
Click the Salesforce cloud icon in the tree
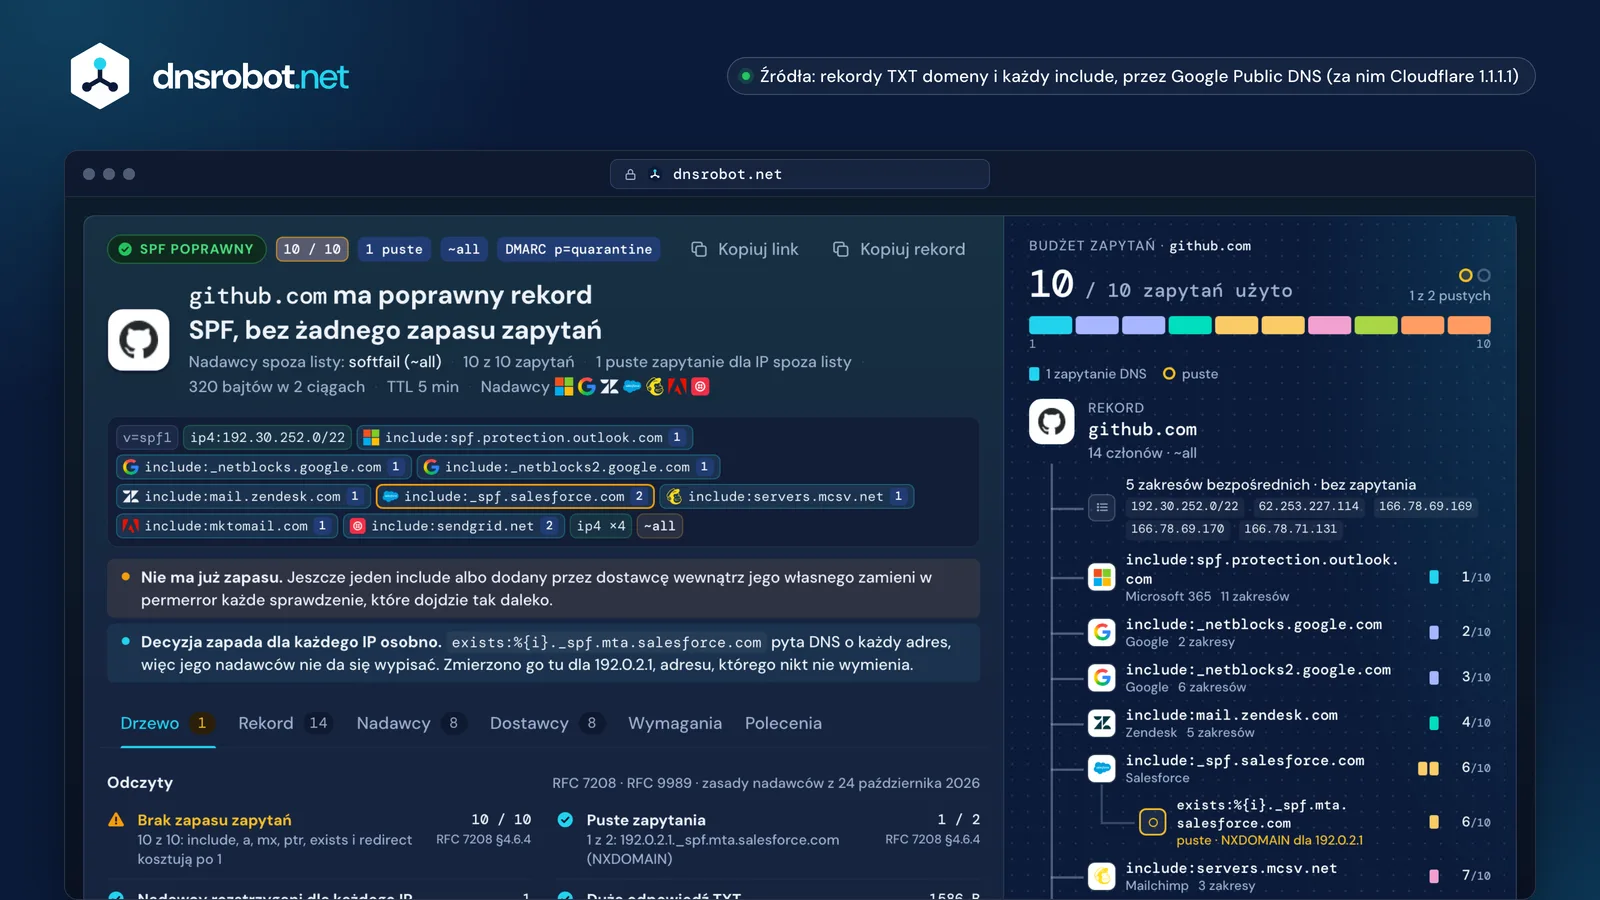[x=1102, y=768]
